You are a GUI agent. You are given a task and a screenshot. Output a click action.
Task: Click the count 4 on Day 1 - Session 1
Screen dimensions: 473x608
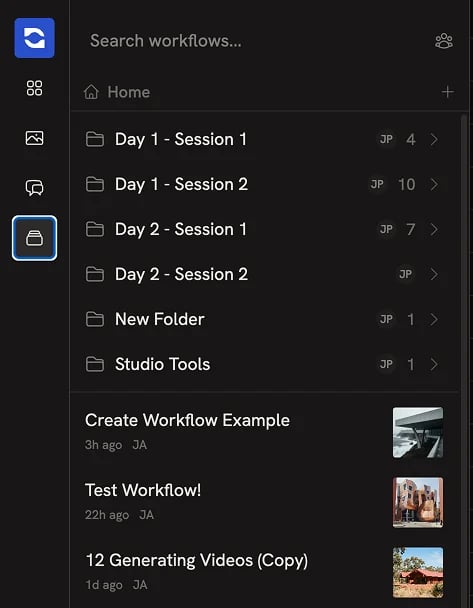(411, 140)
